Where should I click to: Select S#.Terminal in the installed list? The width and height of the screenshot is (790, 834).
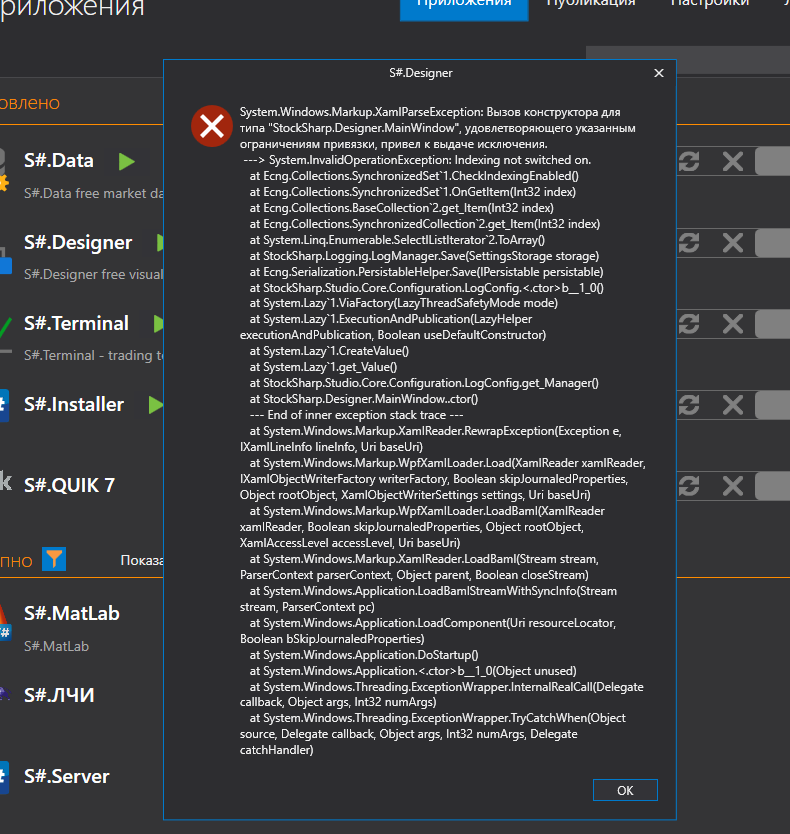coord(77,323)
